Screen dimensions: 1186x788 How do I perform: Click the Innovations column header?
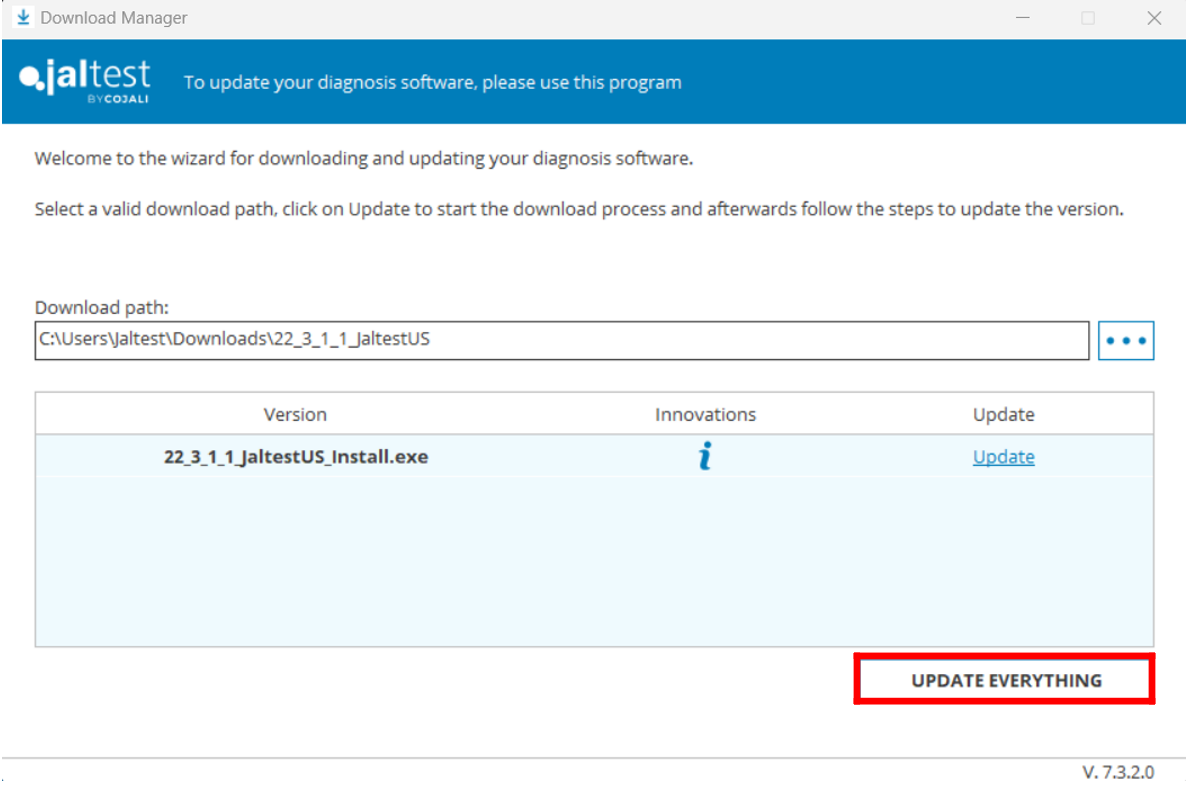(705, 414)
